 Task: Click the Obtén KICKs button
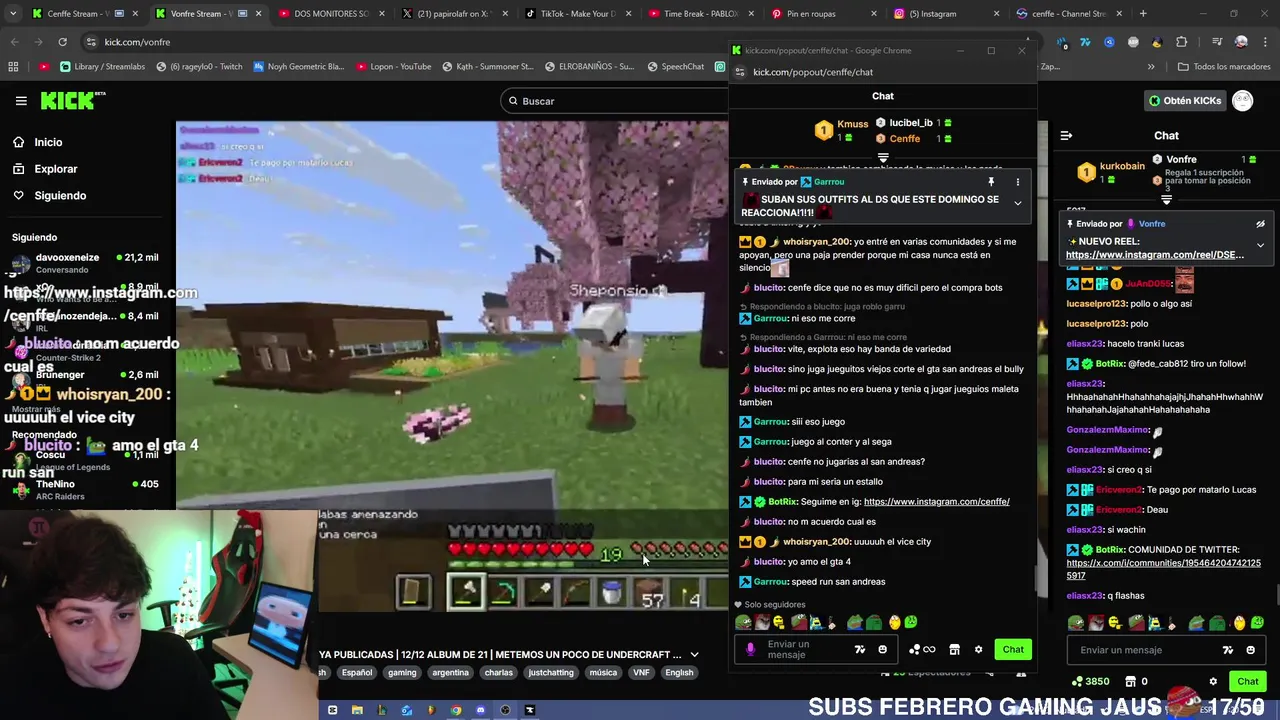coord(1185,101)
